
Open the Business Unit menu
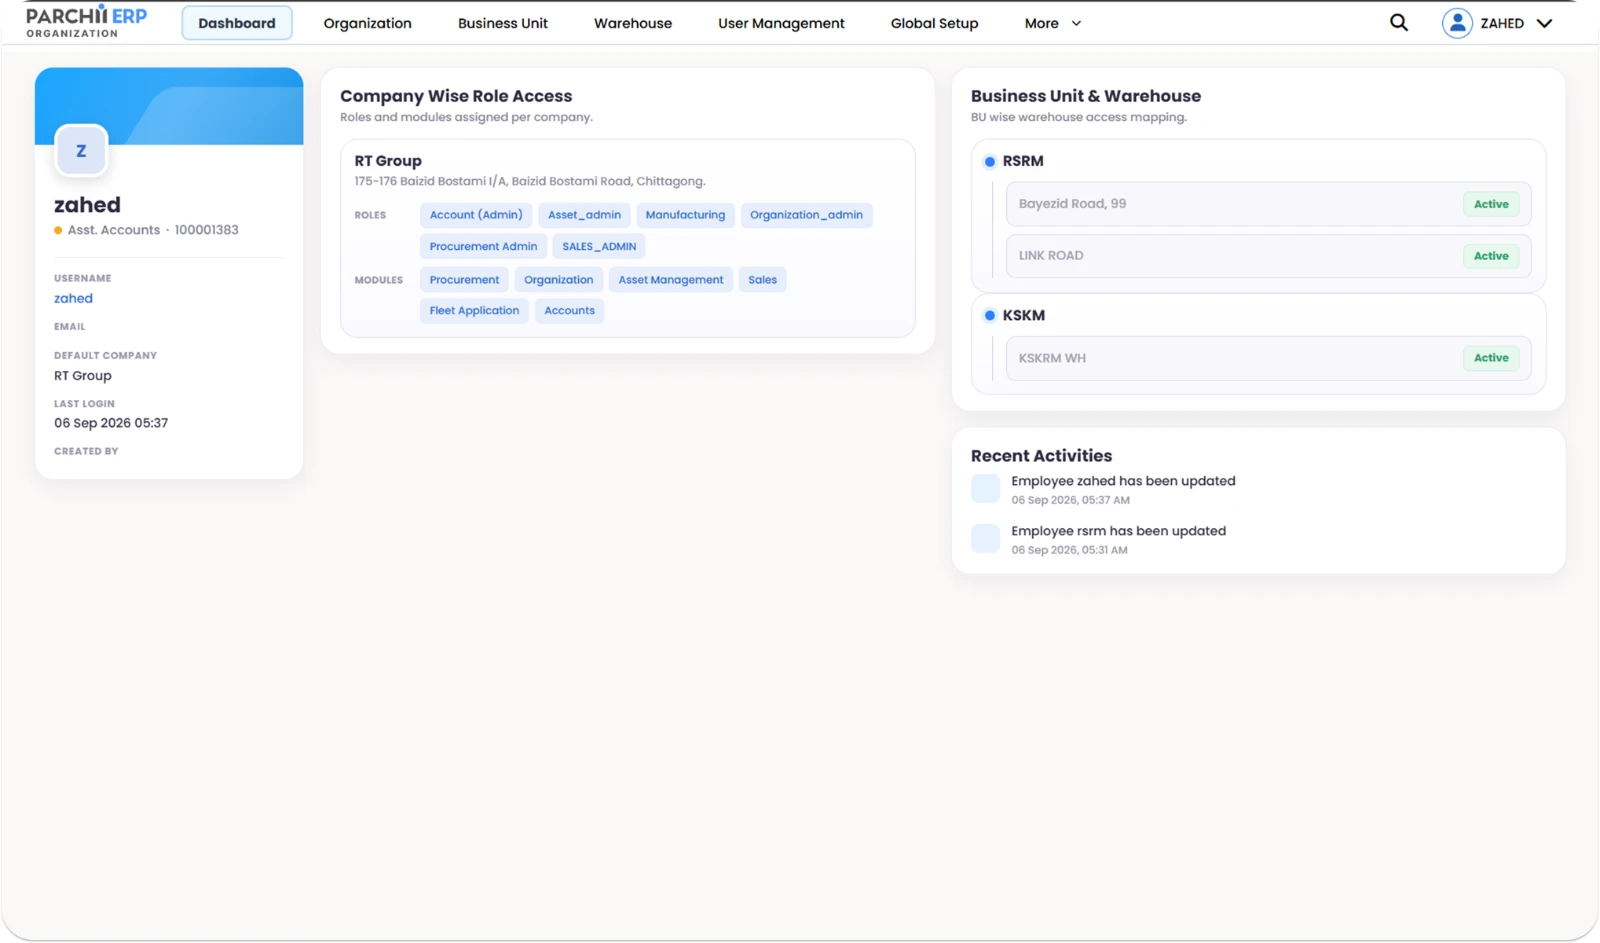[x=503, y=23]
